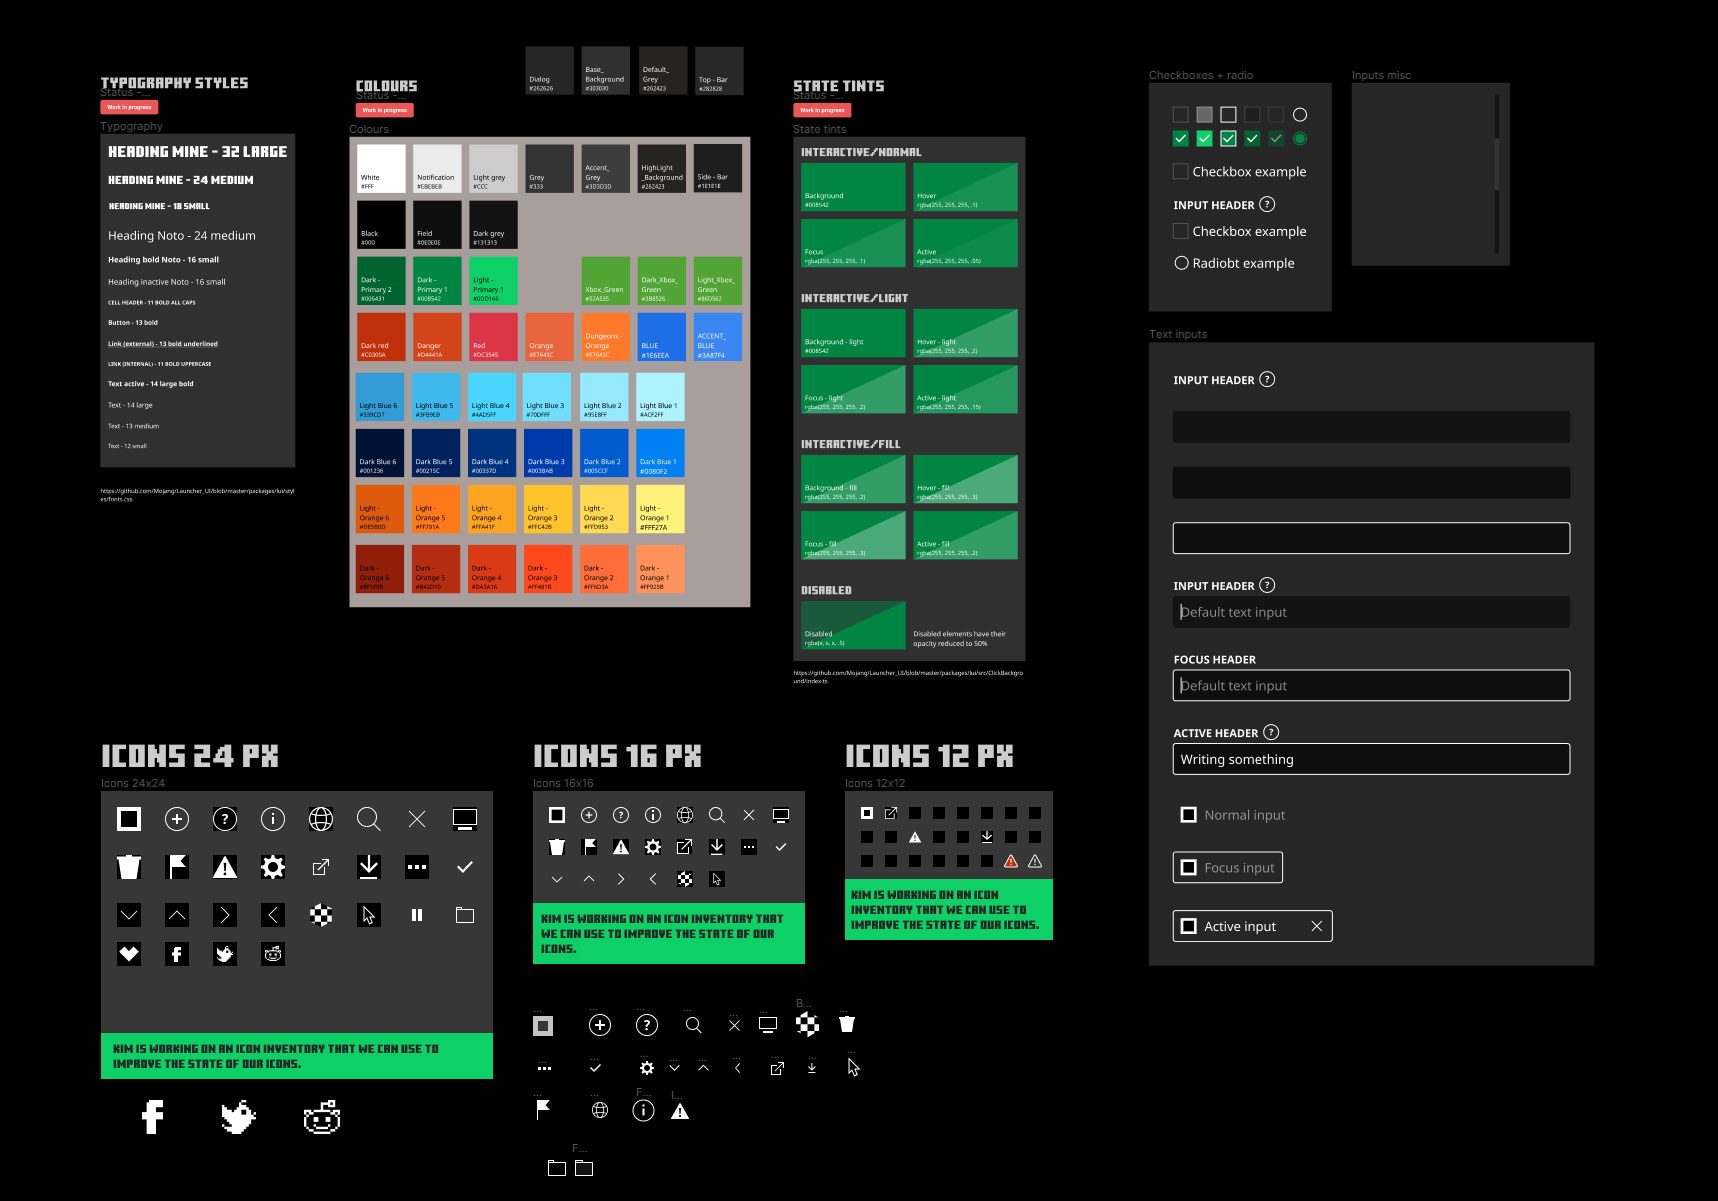Click the chevron-up icon in the Icons 16x16 panel

pos(589,879)
